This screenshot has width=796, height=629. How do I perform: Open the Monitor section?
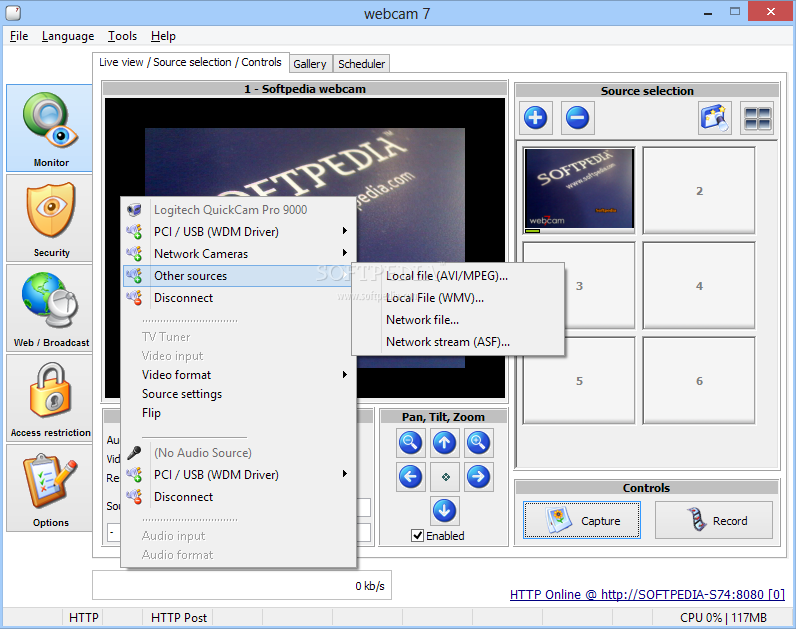[49, 128]
